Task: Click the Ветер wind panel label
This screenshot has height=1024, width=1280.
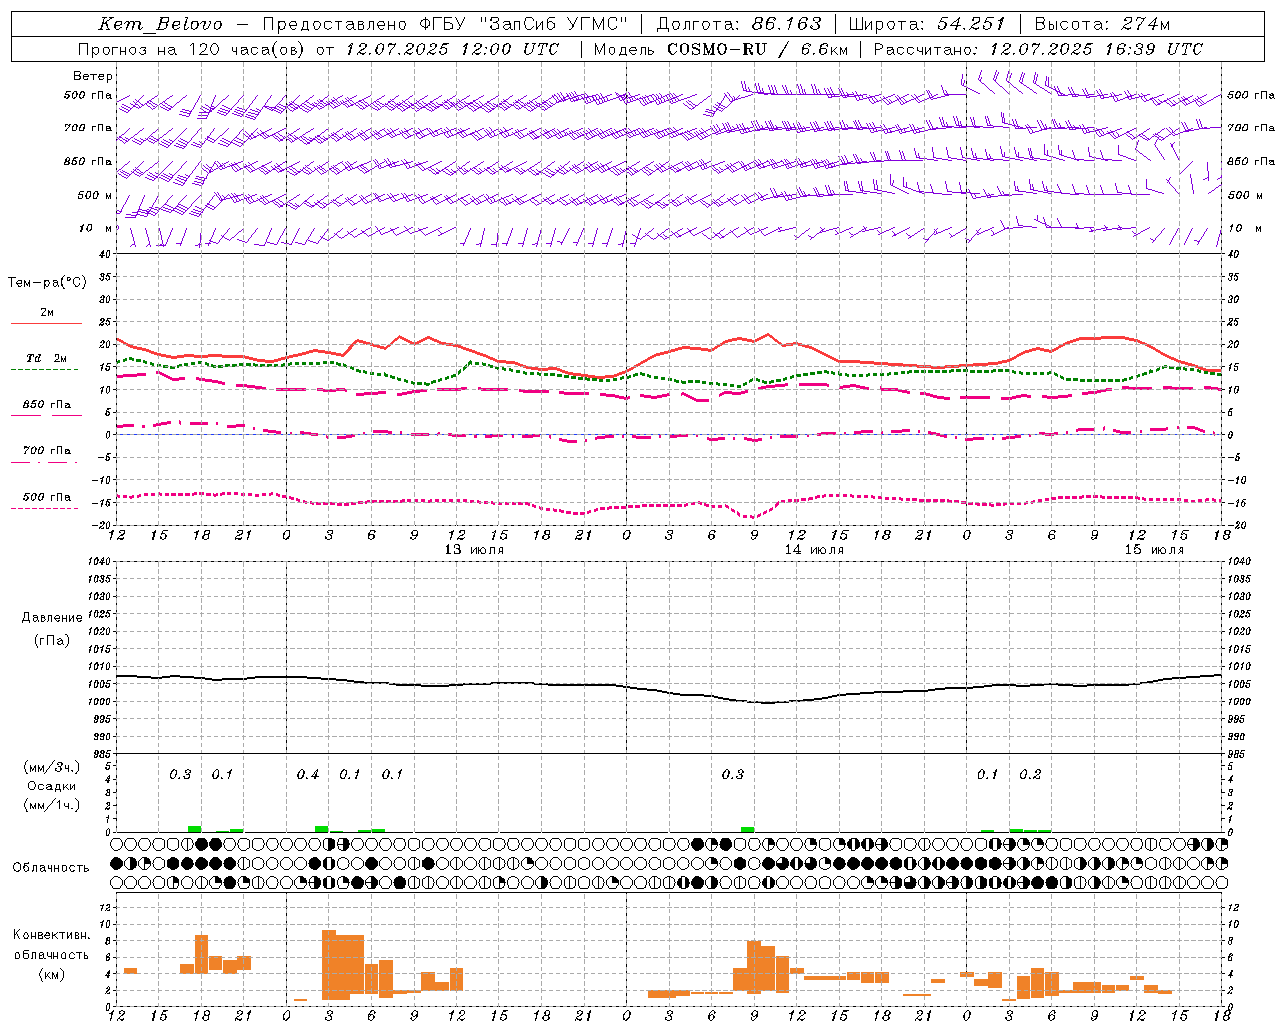Action: point(93,76)
